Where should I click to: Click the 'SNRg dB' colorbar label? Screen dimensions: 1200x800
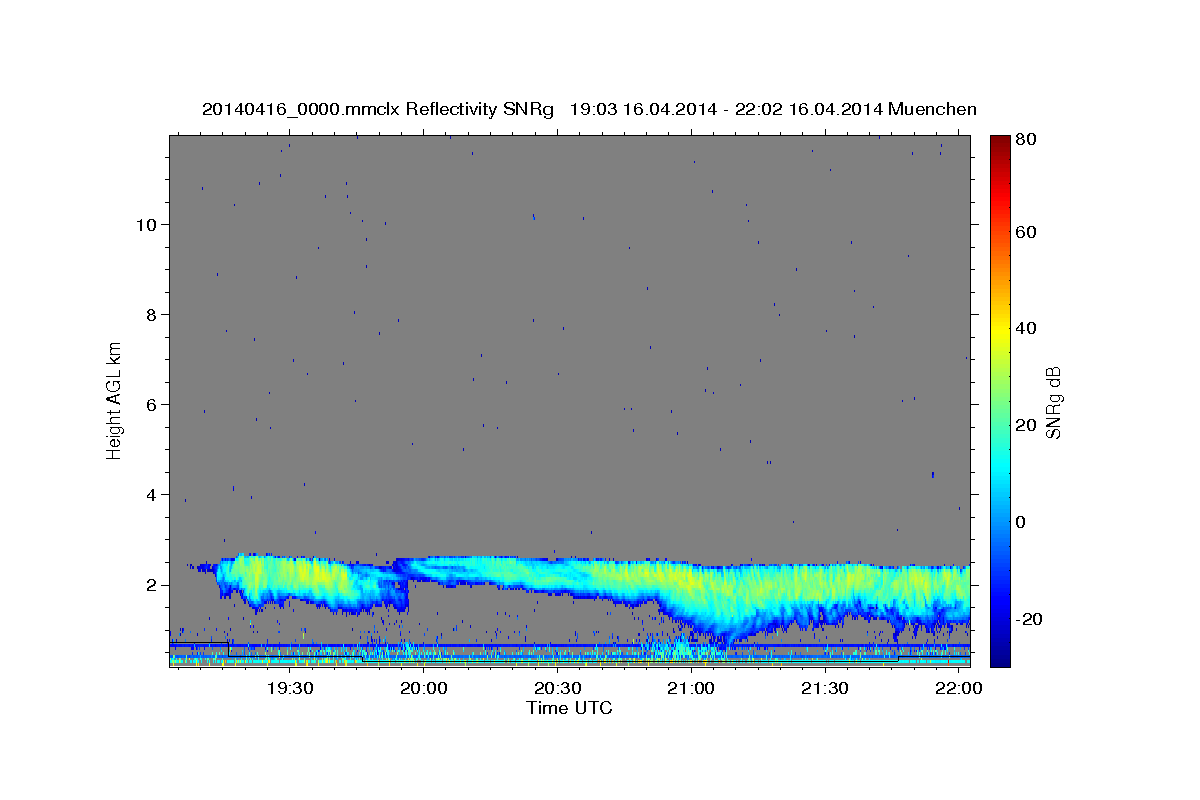(x=1053, y=402)
